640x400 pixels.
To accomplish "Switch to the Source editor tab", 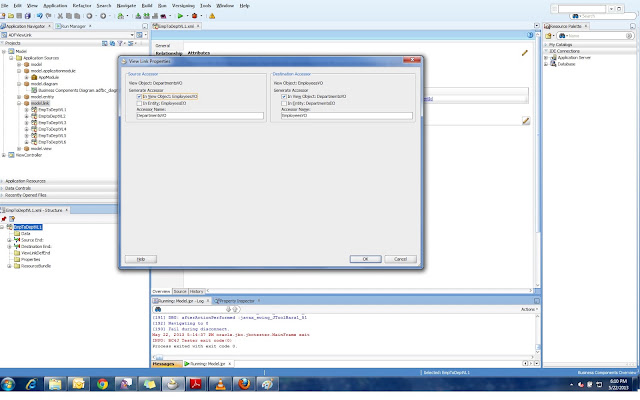I will (180, 291).
